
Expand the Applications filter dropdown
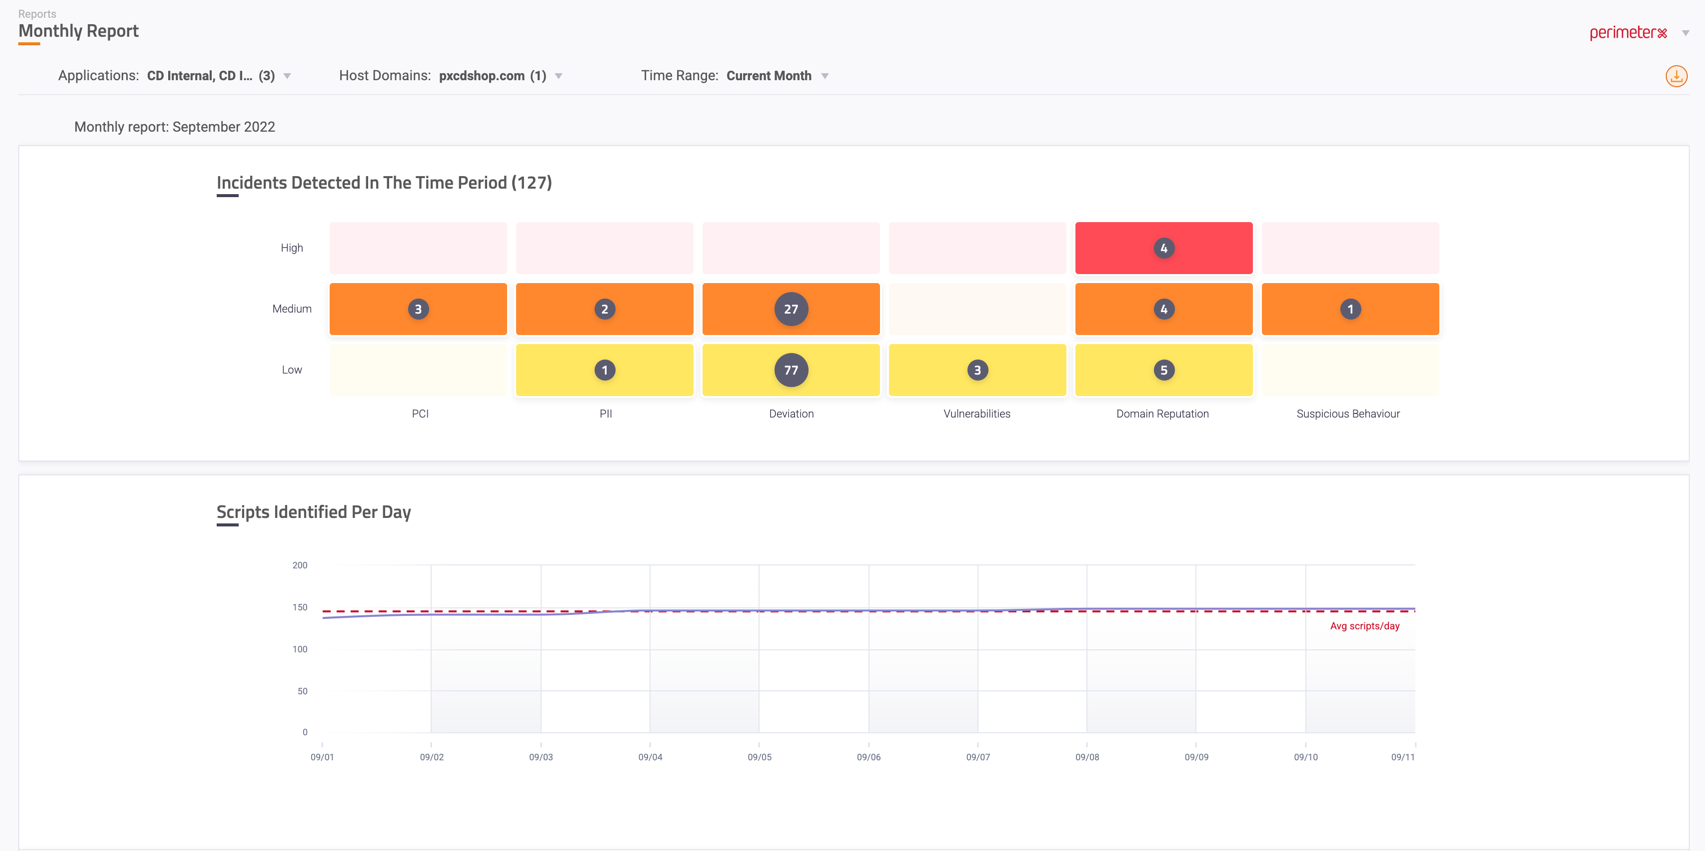287,76
